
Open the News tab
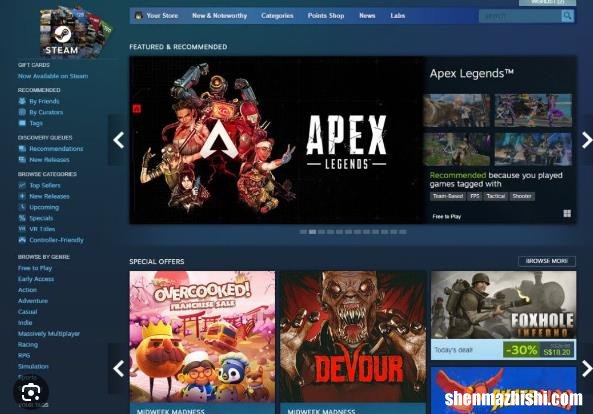click(x=367, y=16)
